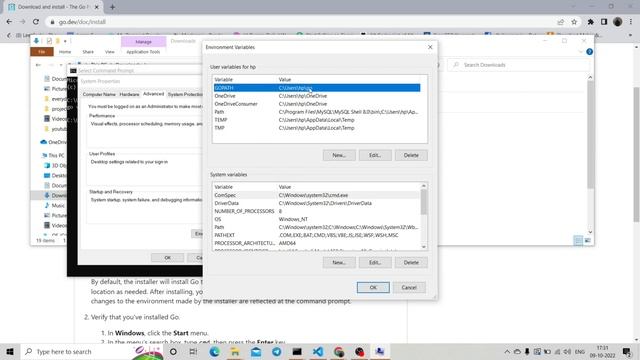This screenshot has height=360, width=640.
Task: Close the Environment Variables dialog
Action: (430, 47)
